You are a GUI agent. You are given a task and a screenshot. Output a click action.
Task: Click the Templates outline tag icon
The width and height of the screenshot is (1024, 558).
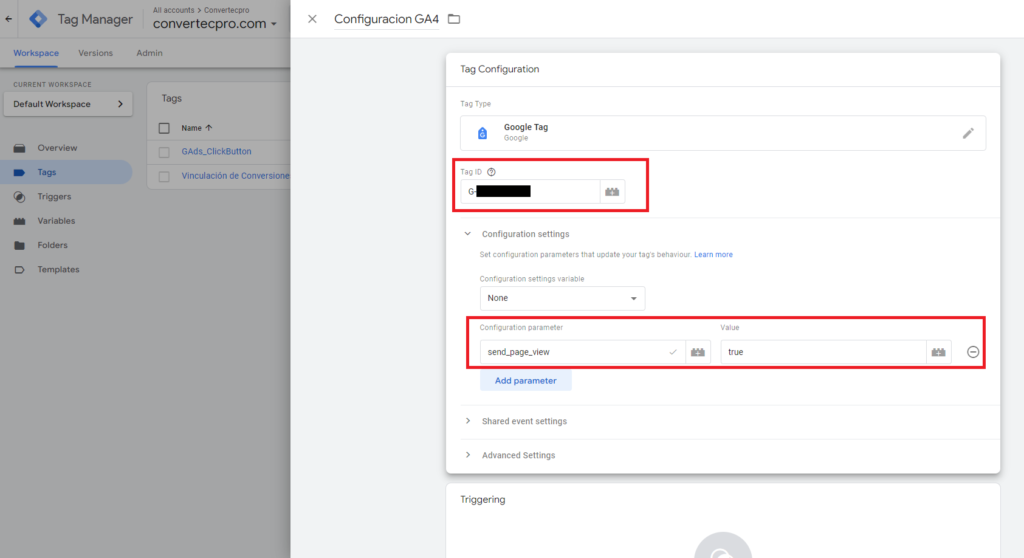pyautogui.click(x=20, y=270)
